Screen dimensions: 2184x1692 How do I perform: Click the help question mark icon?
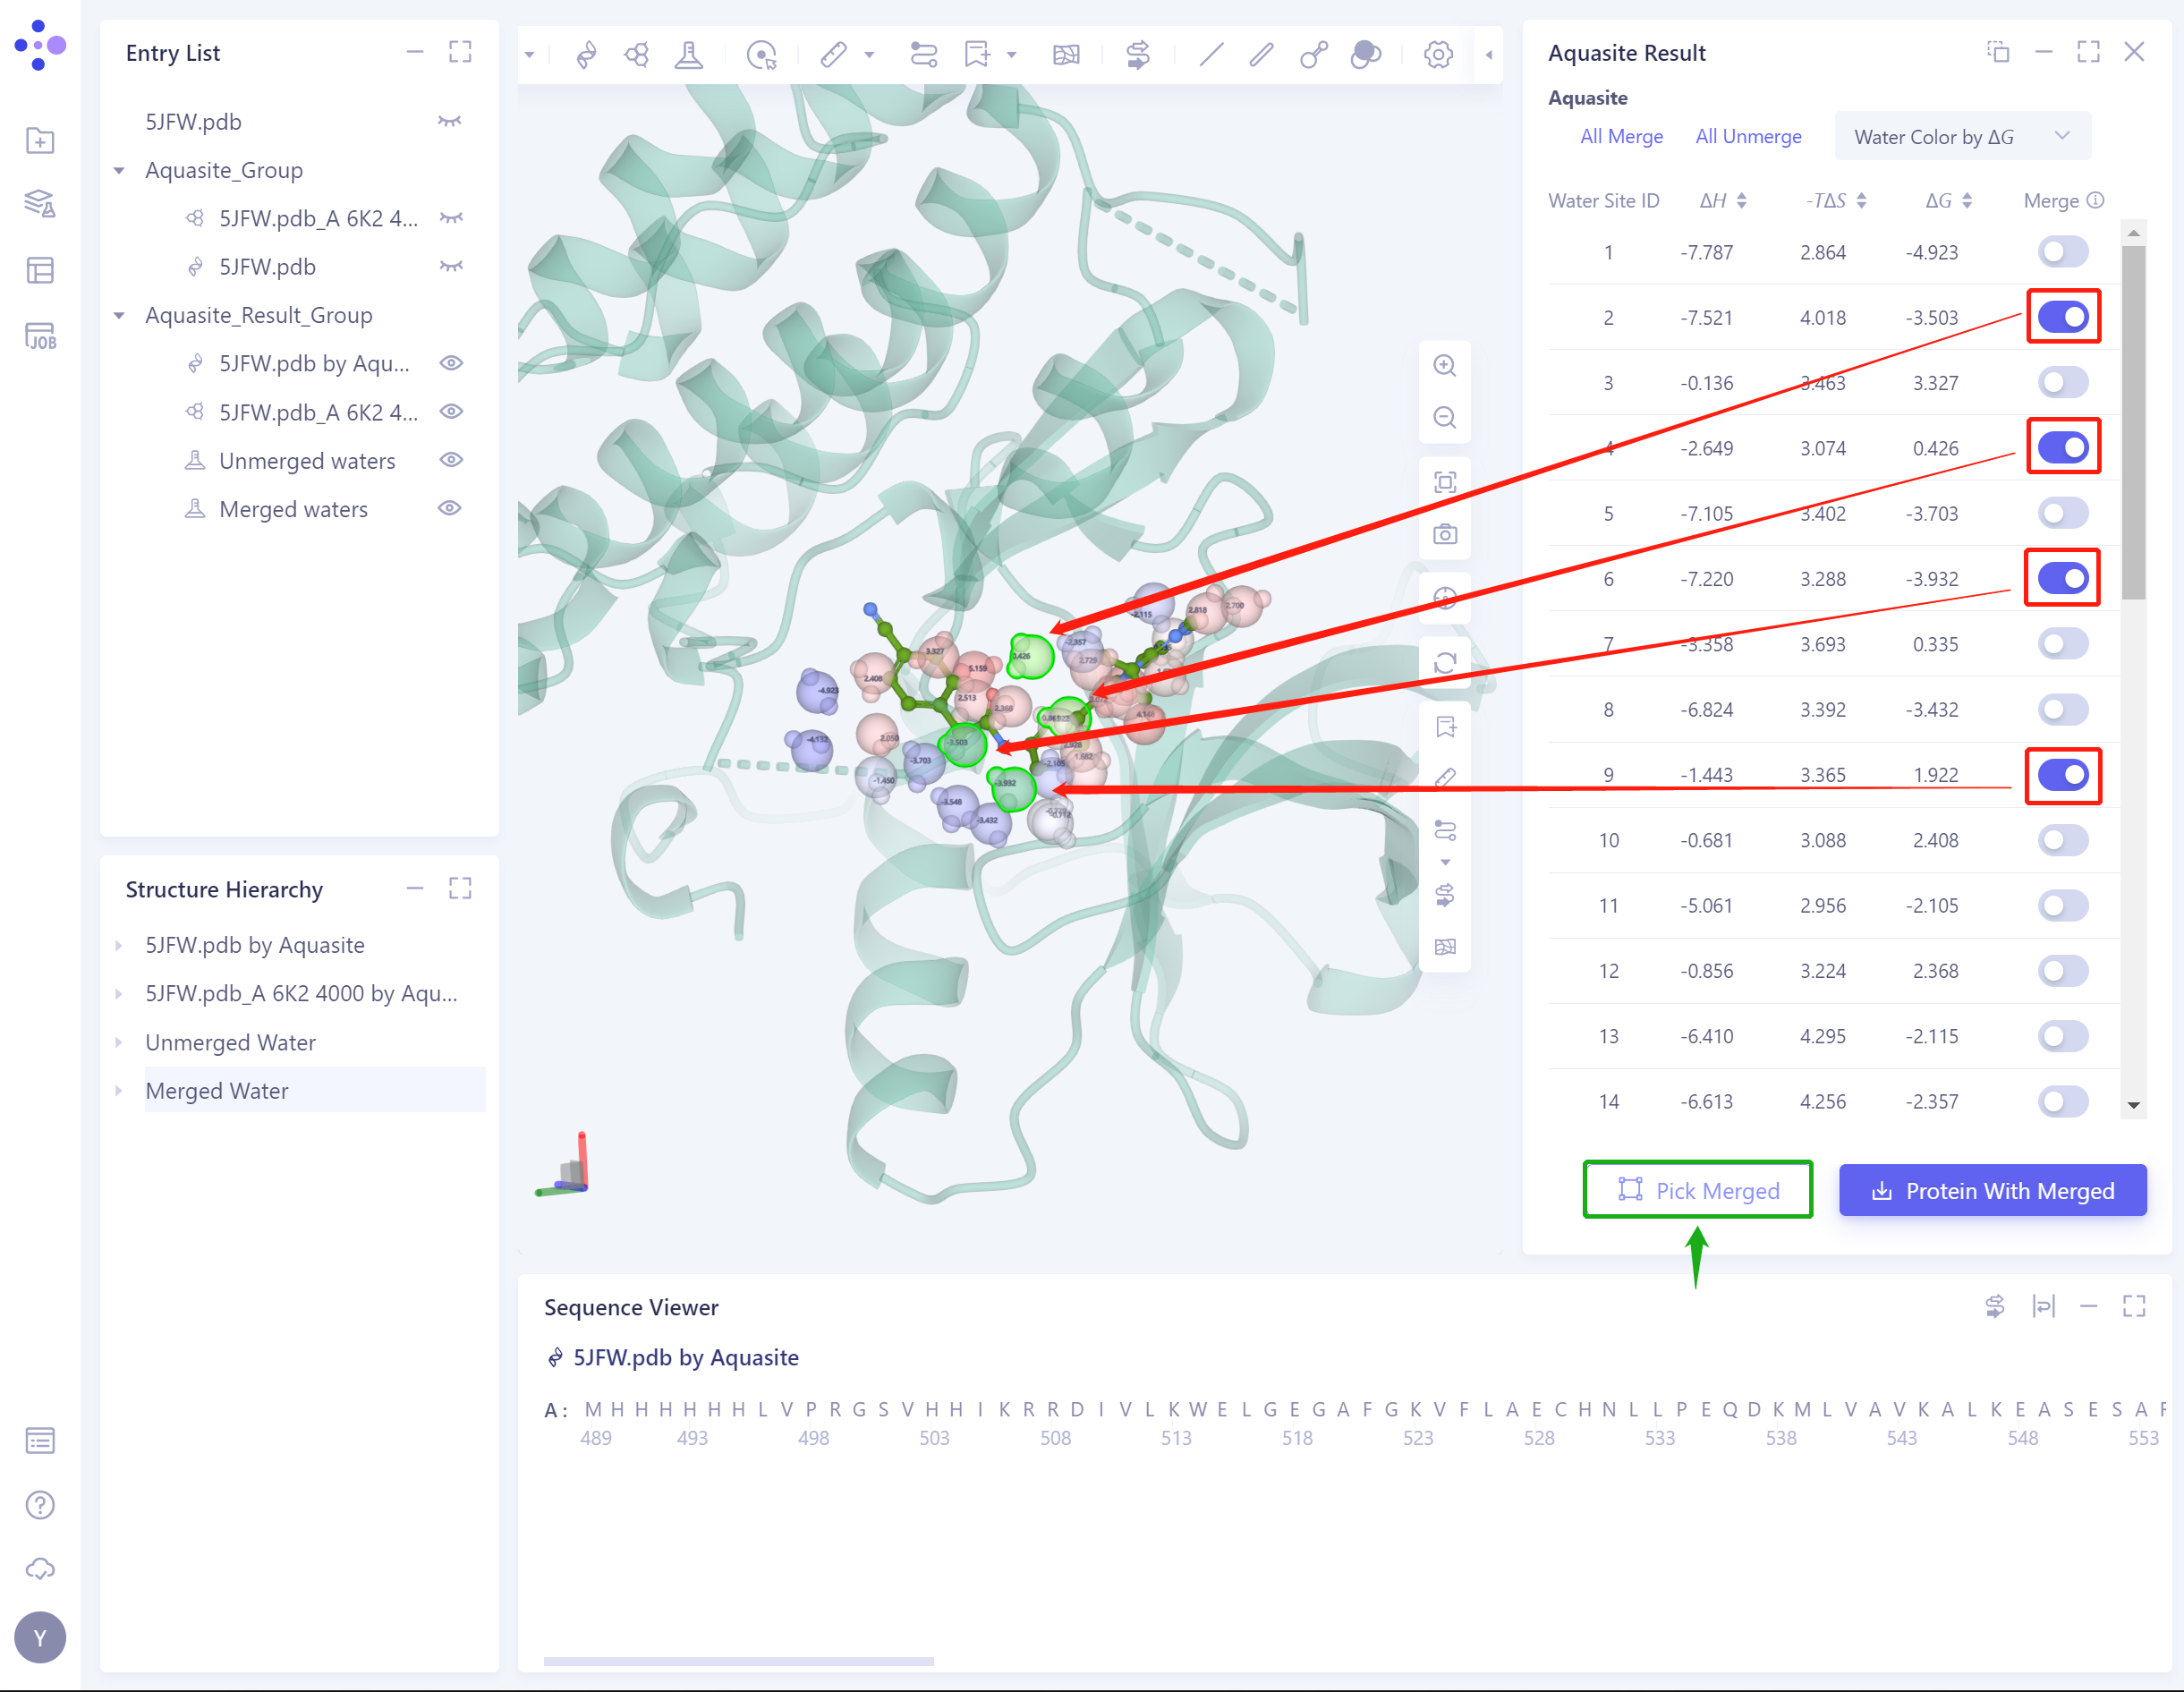click(x=40, y=1504)
